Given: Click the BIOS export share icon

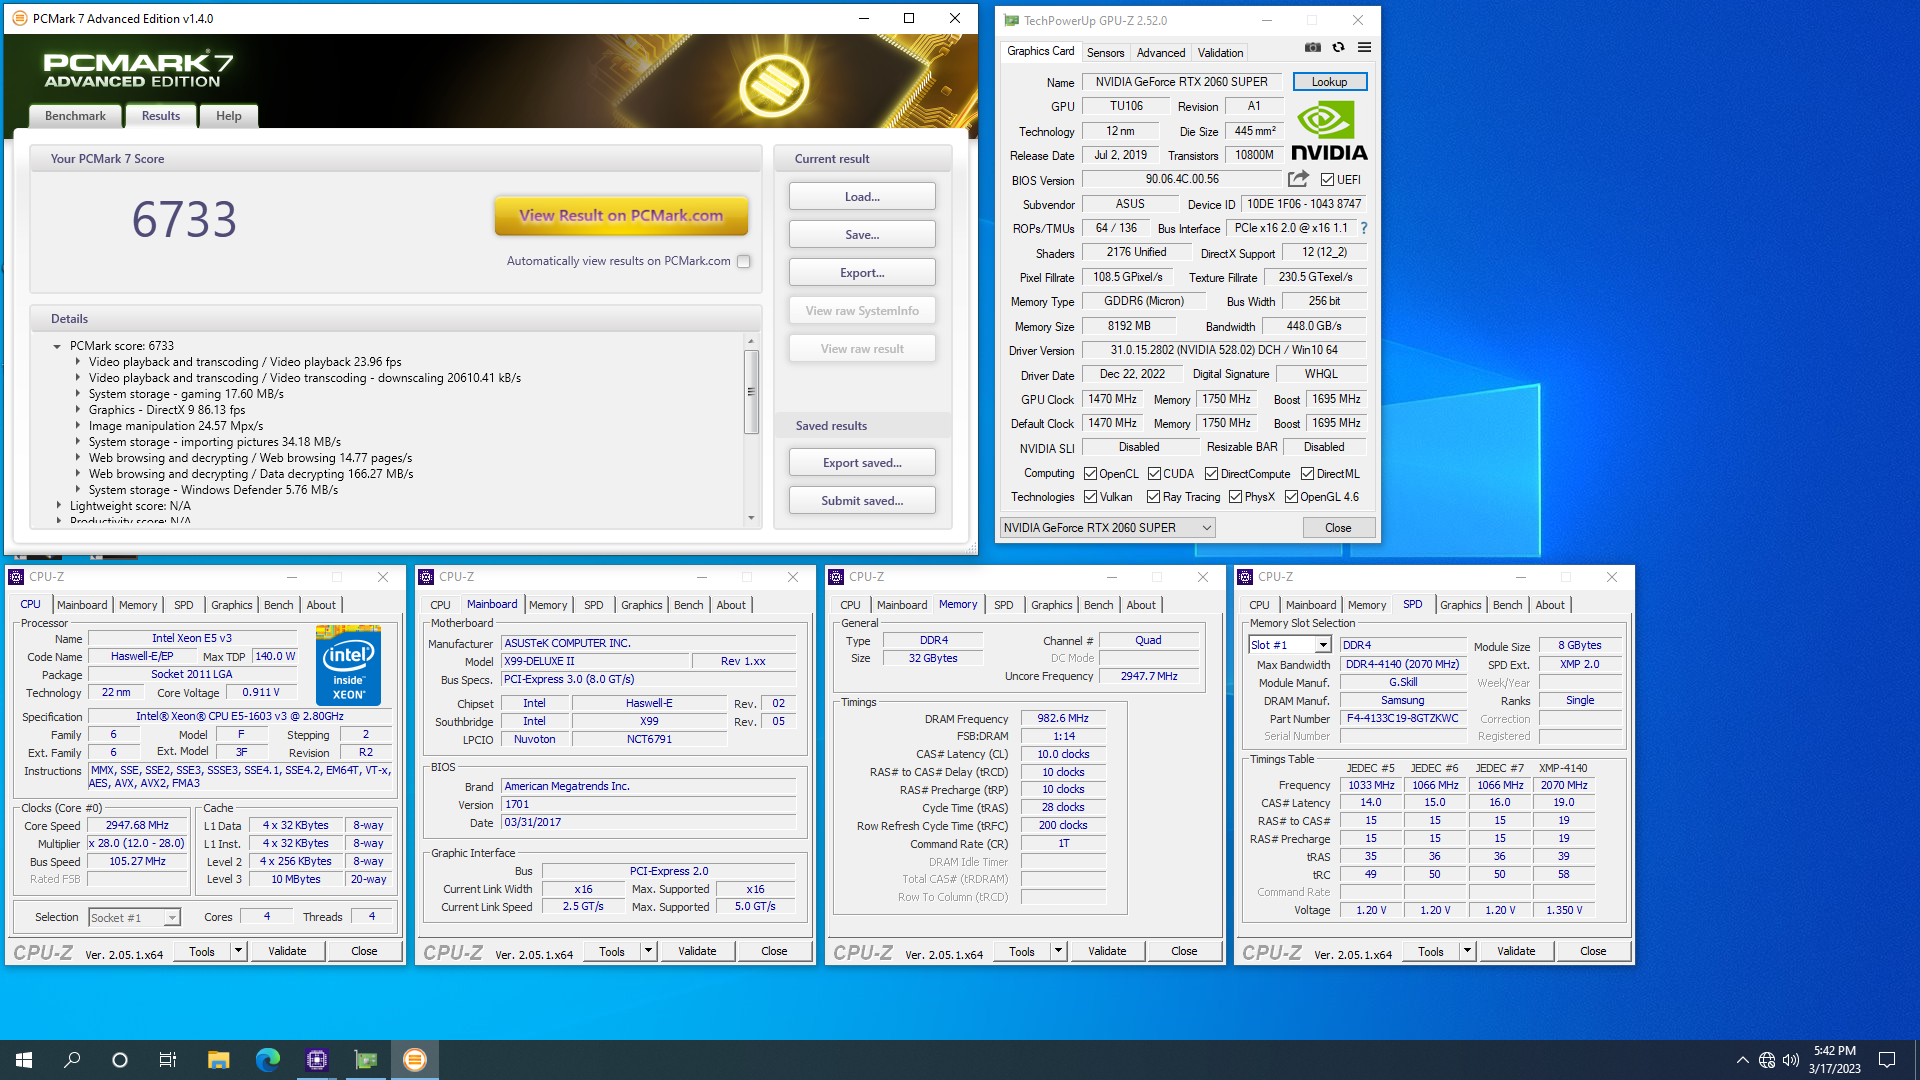Looking at the screenshot, I should [x=1298, y=179].
